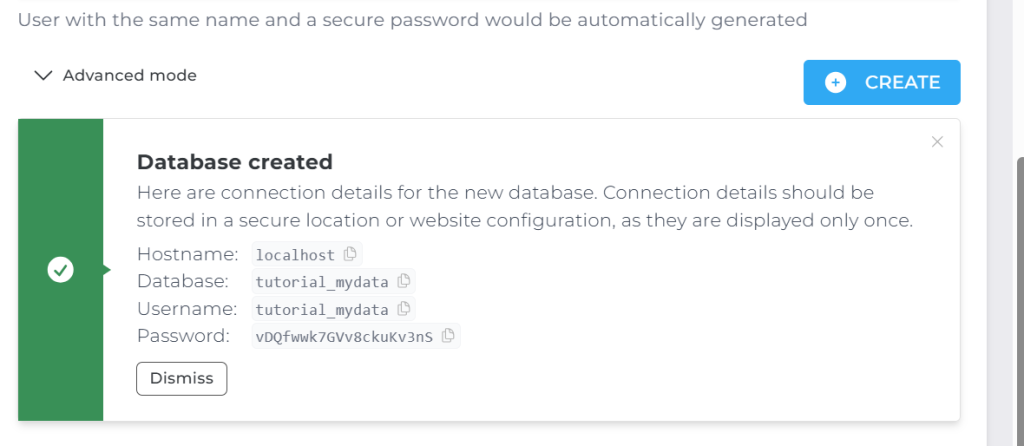Click the auto-generated user hint text
Viewport: 1024px width, 446px height.
coord(412,19)
